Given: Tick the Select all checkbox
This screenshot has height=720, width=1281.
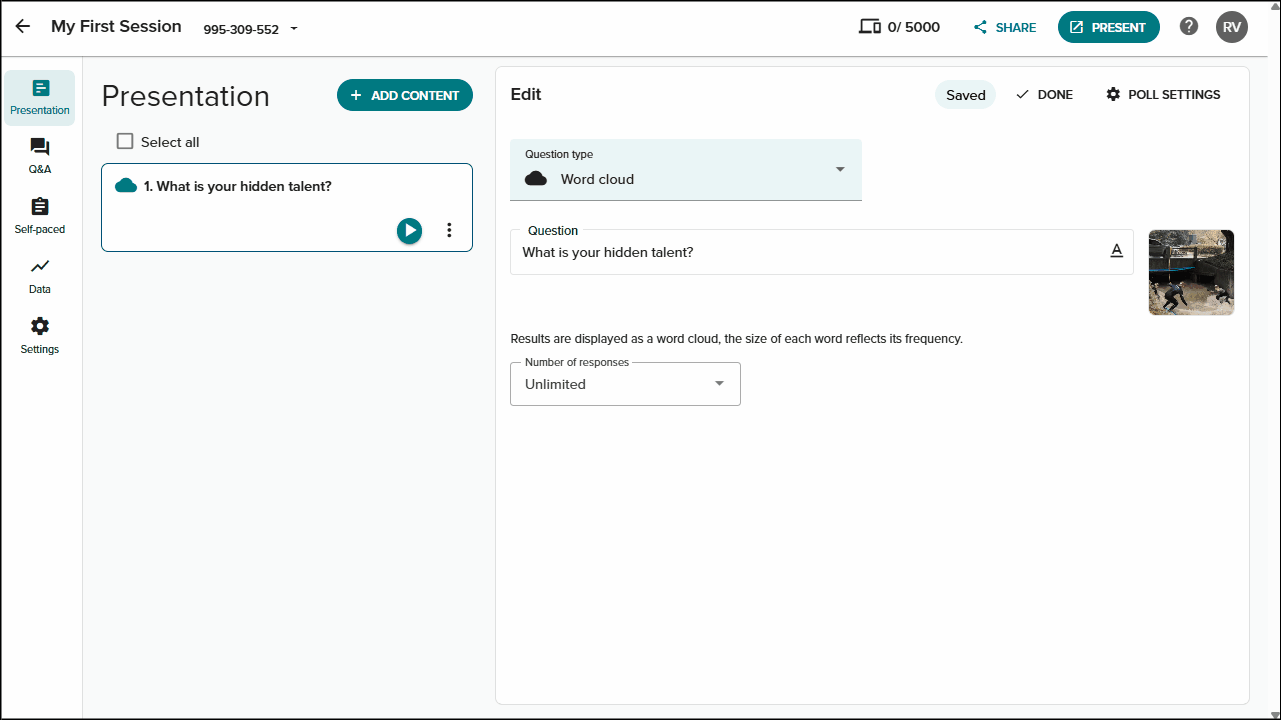Looking at the screenshot, I should (x=125, y=142).
